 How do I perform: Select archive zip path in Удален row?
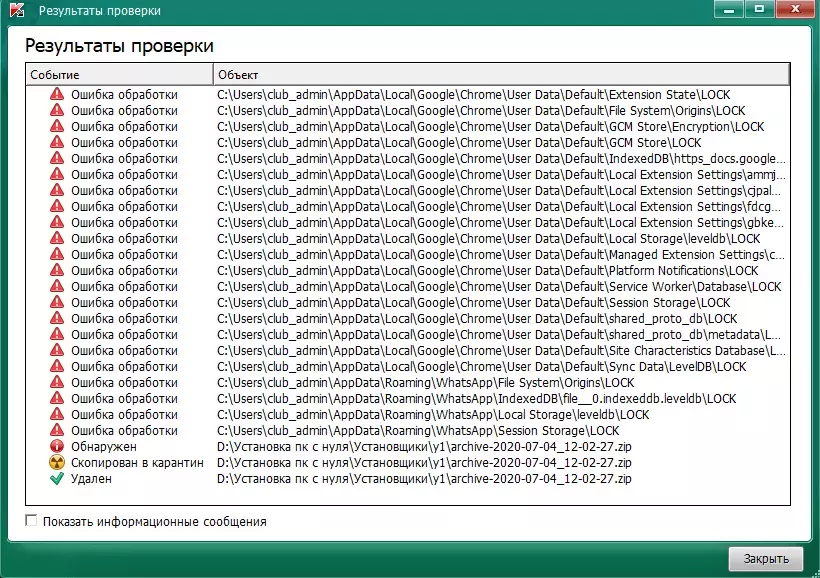424,479
